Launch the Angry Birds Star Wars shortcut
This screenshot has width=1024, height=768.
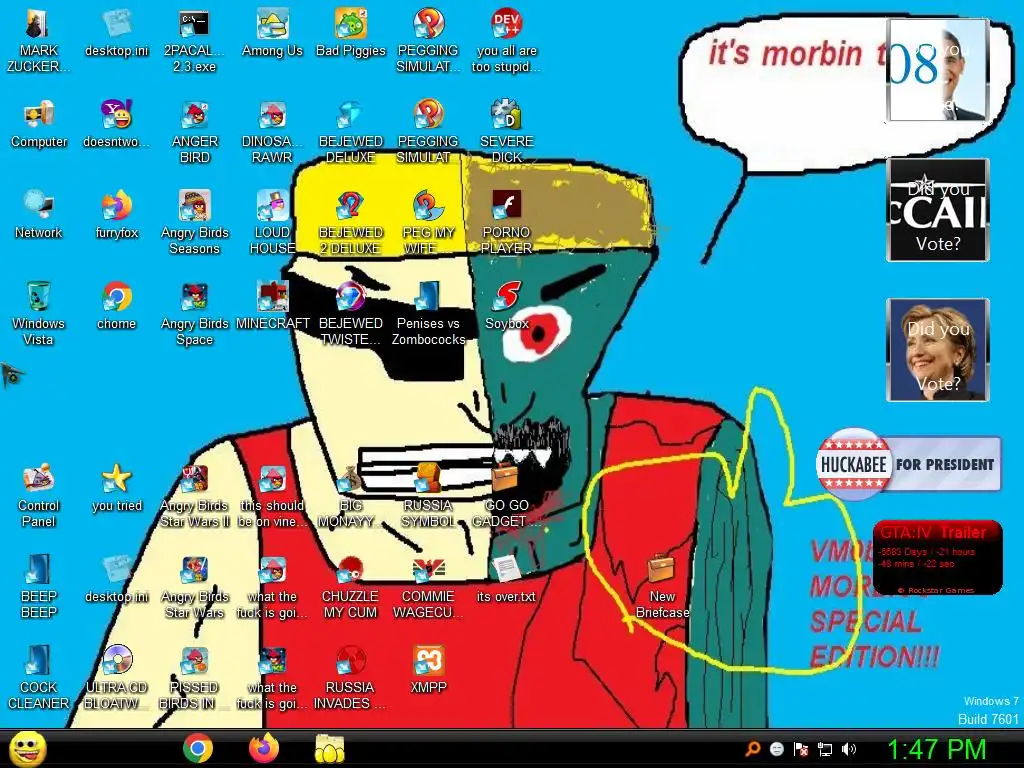[x=194, y=586]
